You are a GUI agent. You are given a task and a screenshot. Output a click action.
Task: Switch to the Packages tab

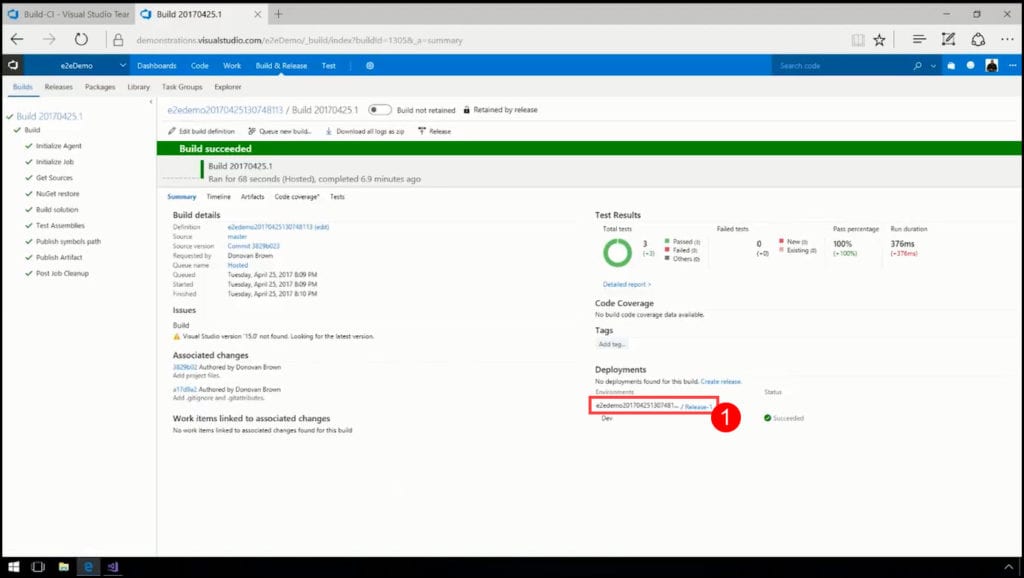pos(100,87)
